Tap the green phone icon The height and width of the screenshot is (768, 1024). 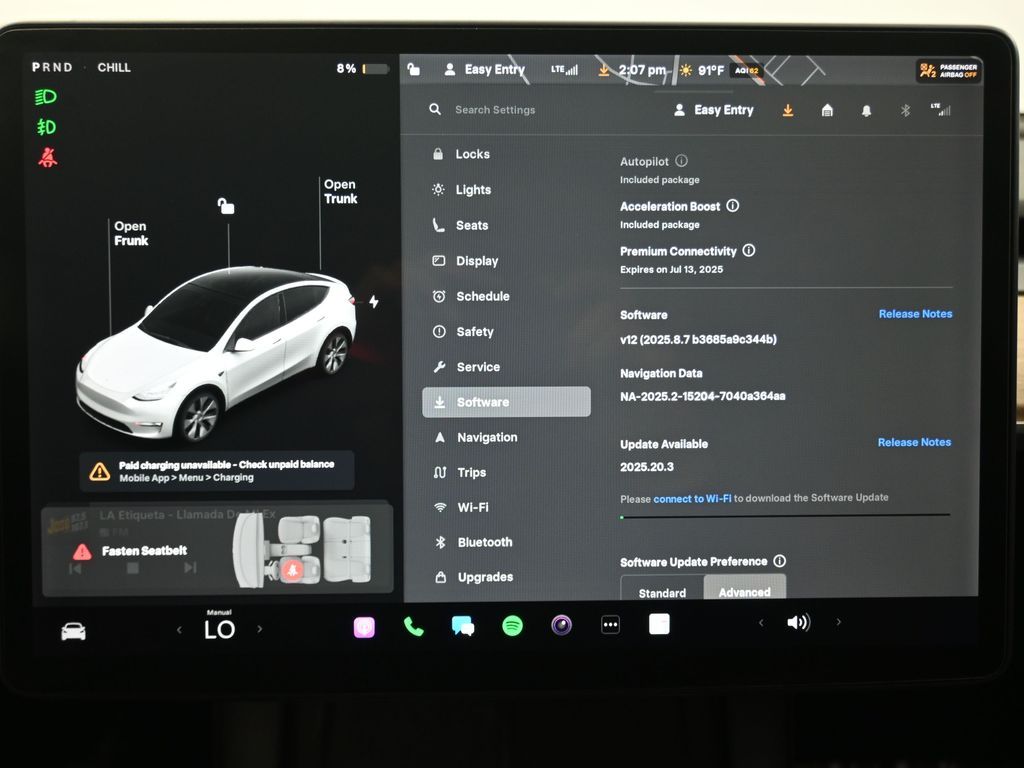pyautogui.click(x=413, y=626)
